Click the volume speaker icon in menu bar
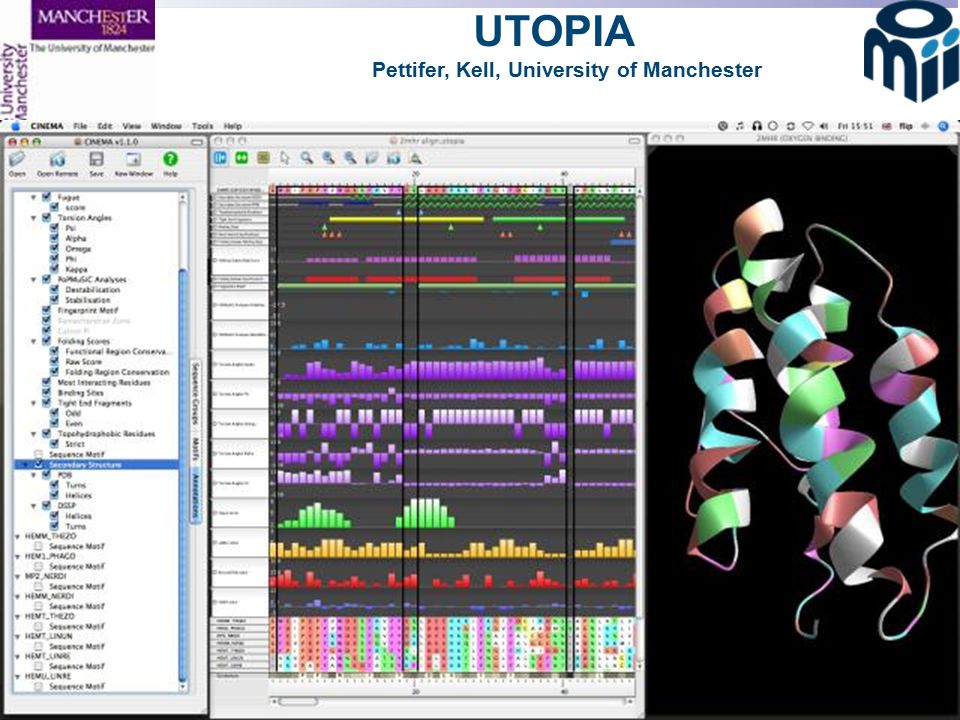Viewport: 960px width, 720px height. [823, 126]
